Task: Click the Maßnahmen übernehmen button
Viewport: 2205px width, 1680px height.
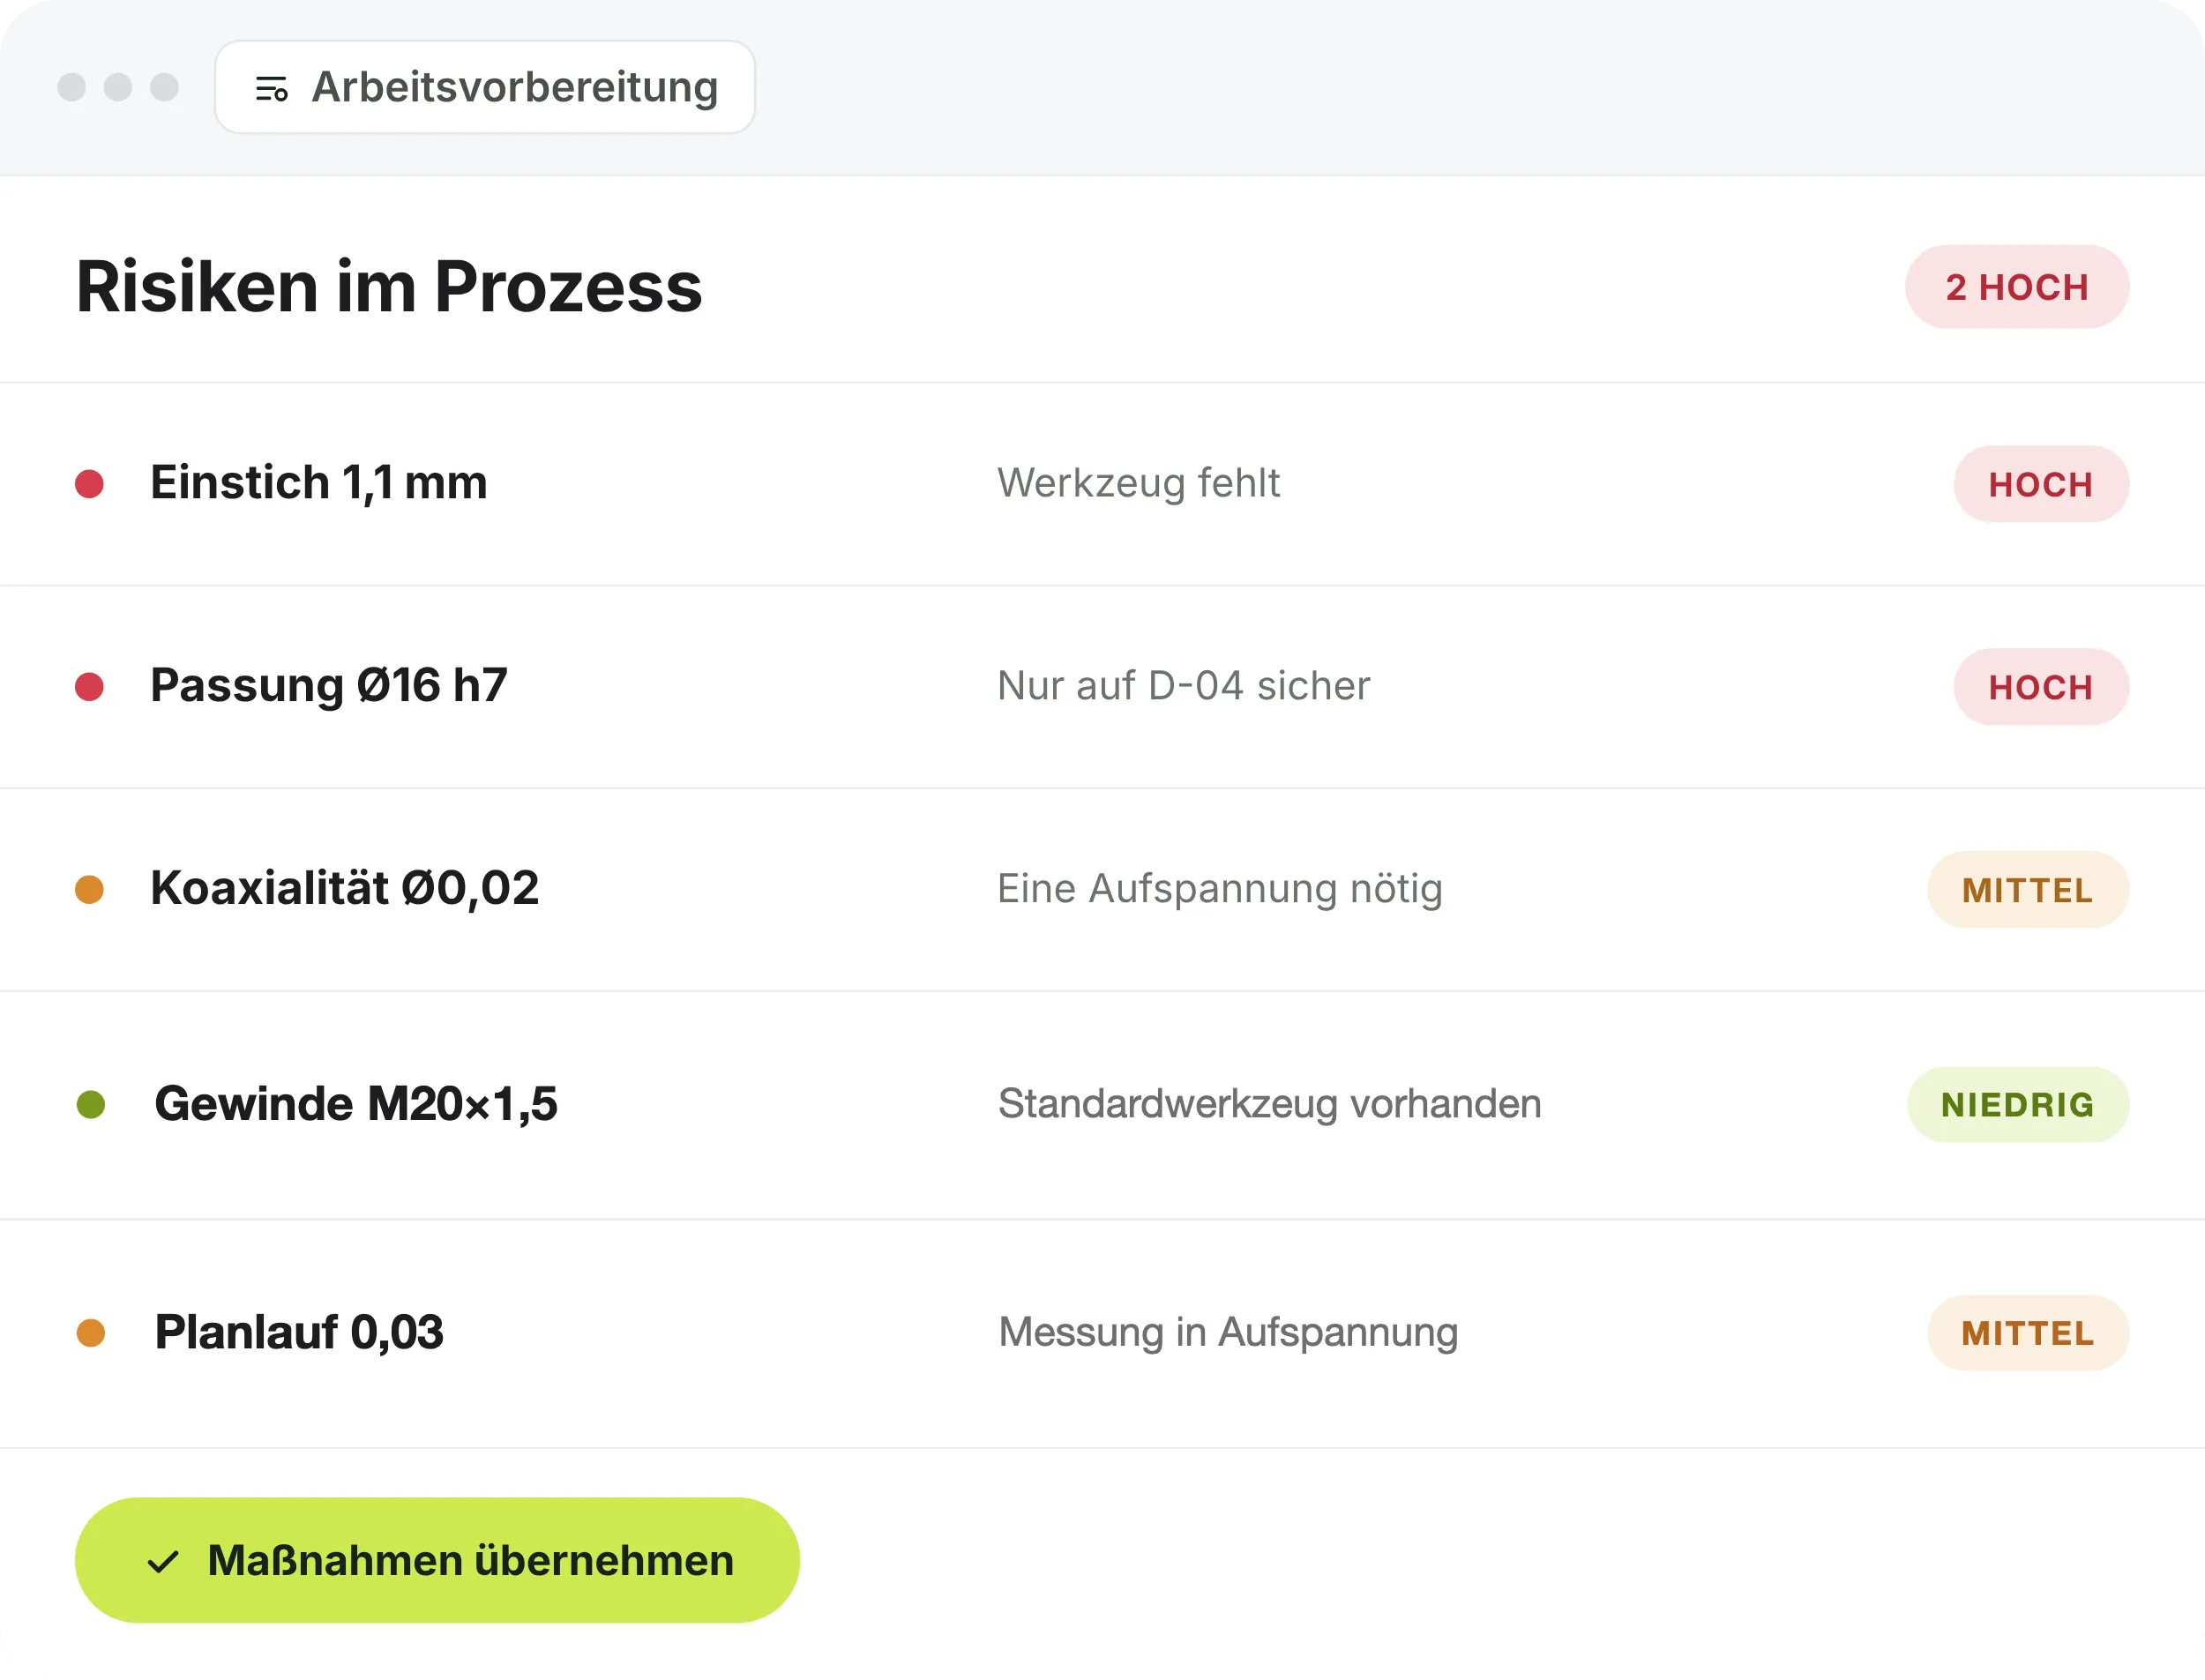Action: pyautogui.click(x=437, y=1560)
